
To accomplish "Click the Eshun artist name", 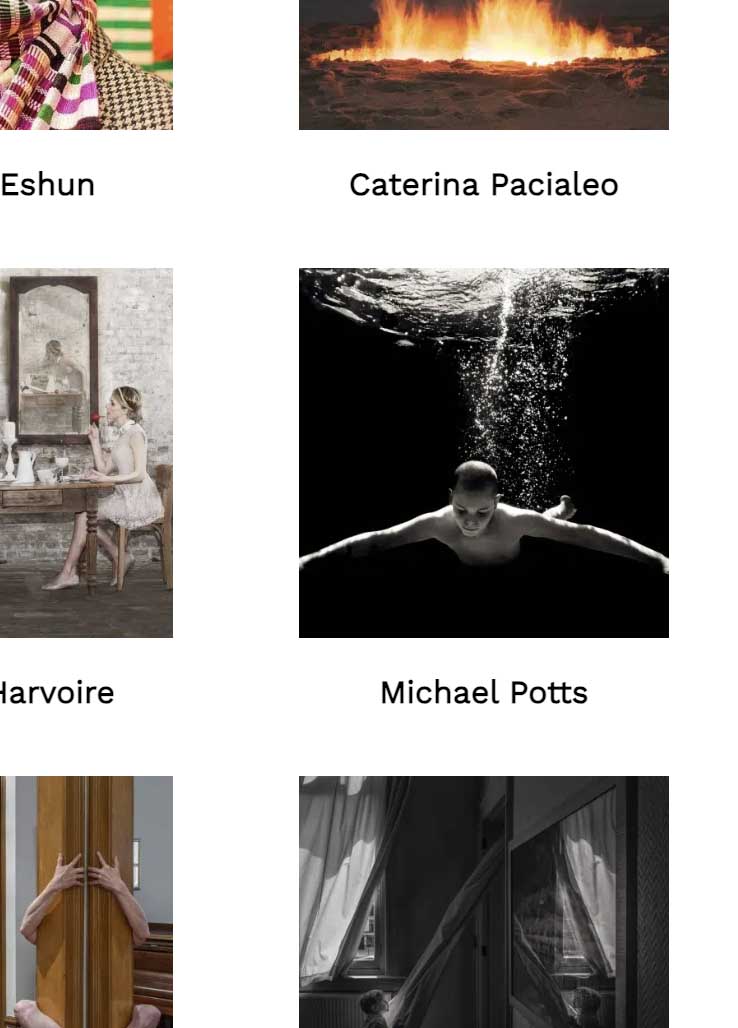I will (x=47, y=185).
